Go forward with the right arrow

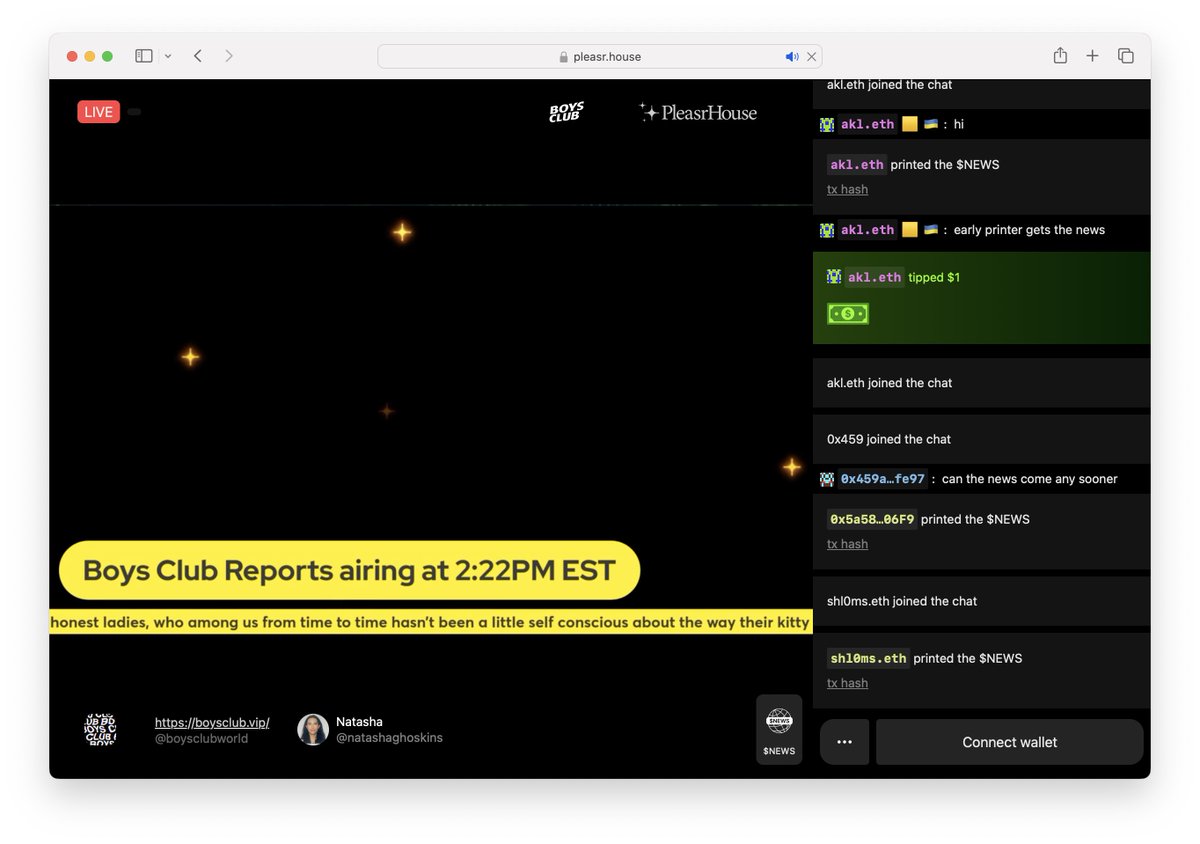pyautogui.click(x=229, y=56)
